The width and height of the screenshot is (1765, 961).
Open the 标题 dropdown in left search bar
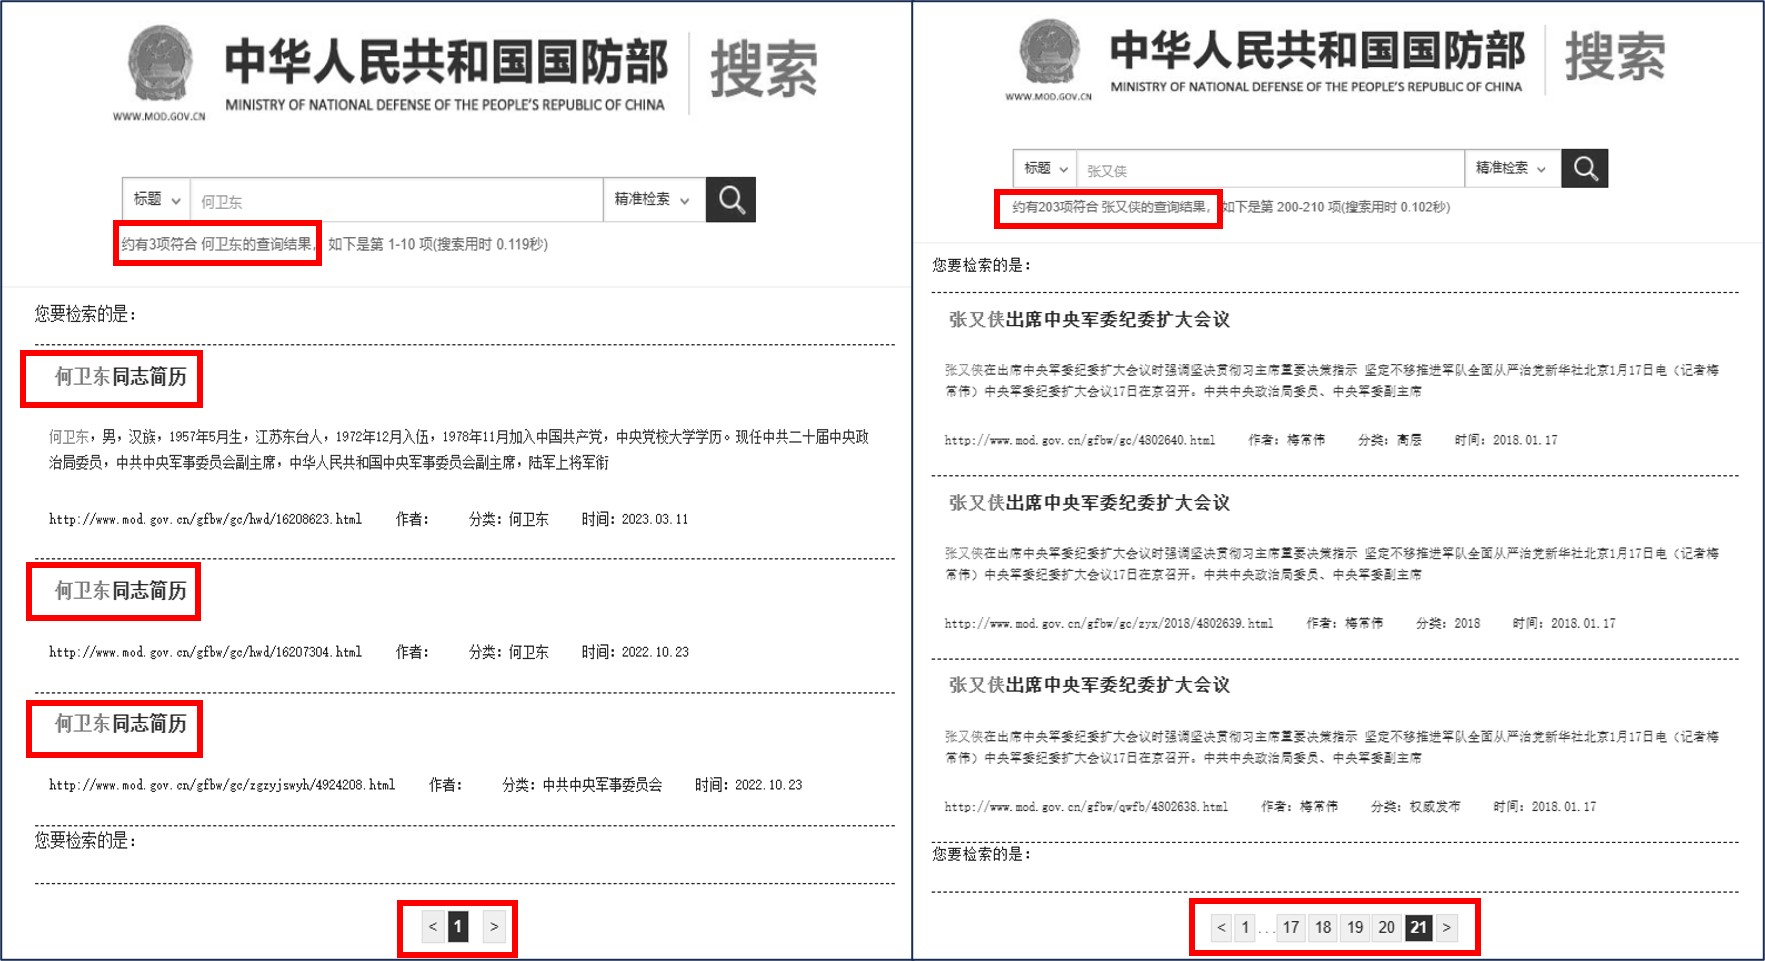pos(156,200)
